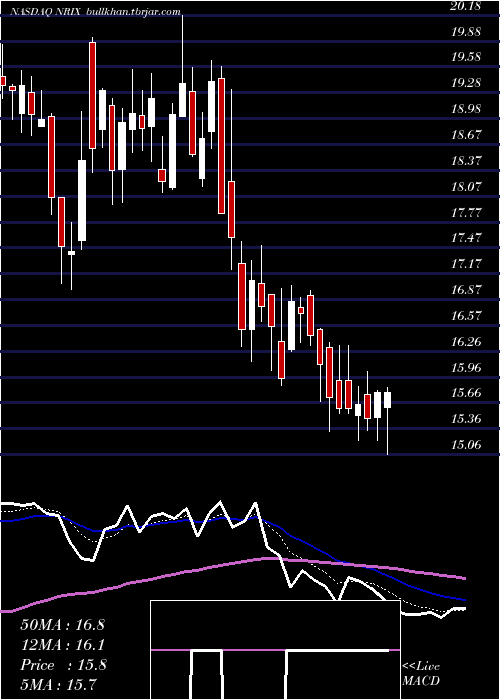
Task: Click the 12MA : 16.1 readout
Action: pyautogui.click(x=62, y=645)
